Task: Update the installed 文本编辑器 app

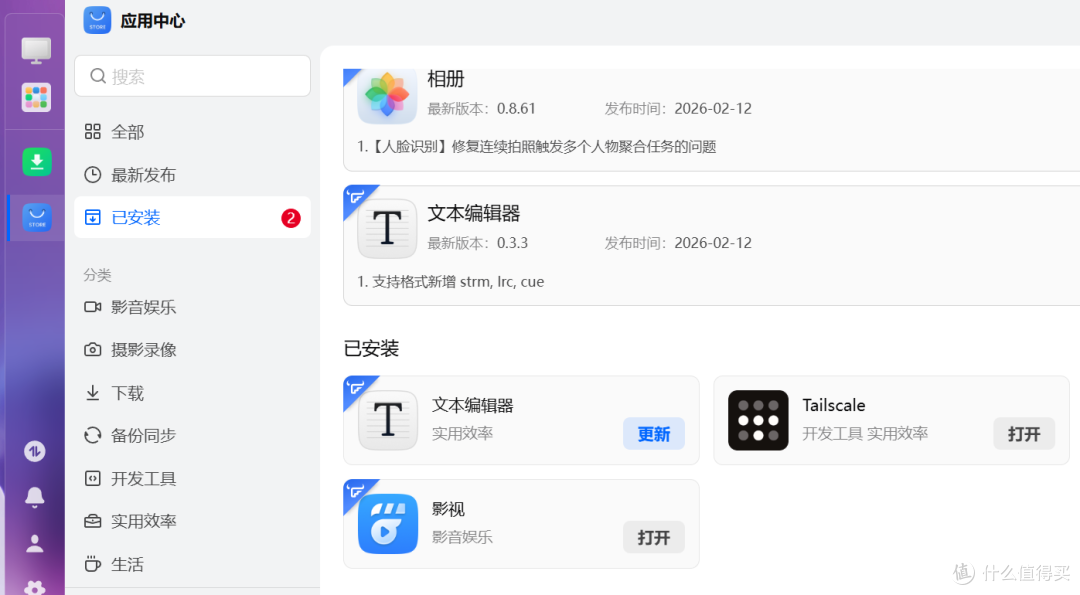Action: point(654,434)
